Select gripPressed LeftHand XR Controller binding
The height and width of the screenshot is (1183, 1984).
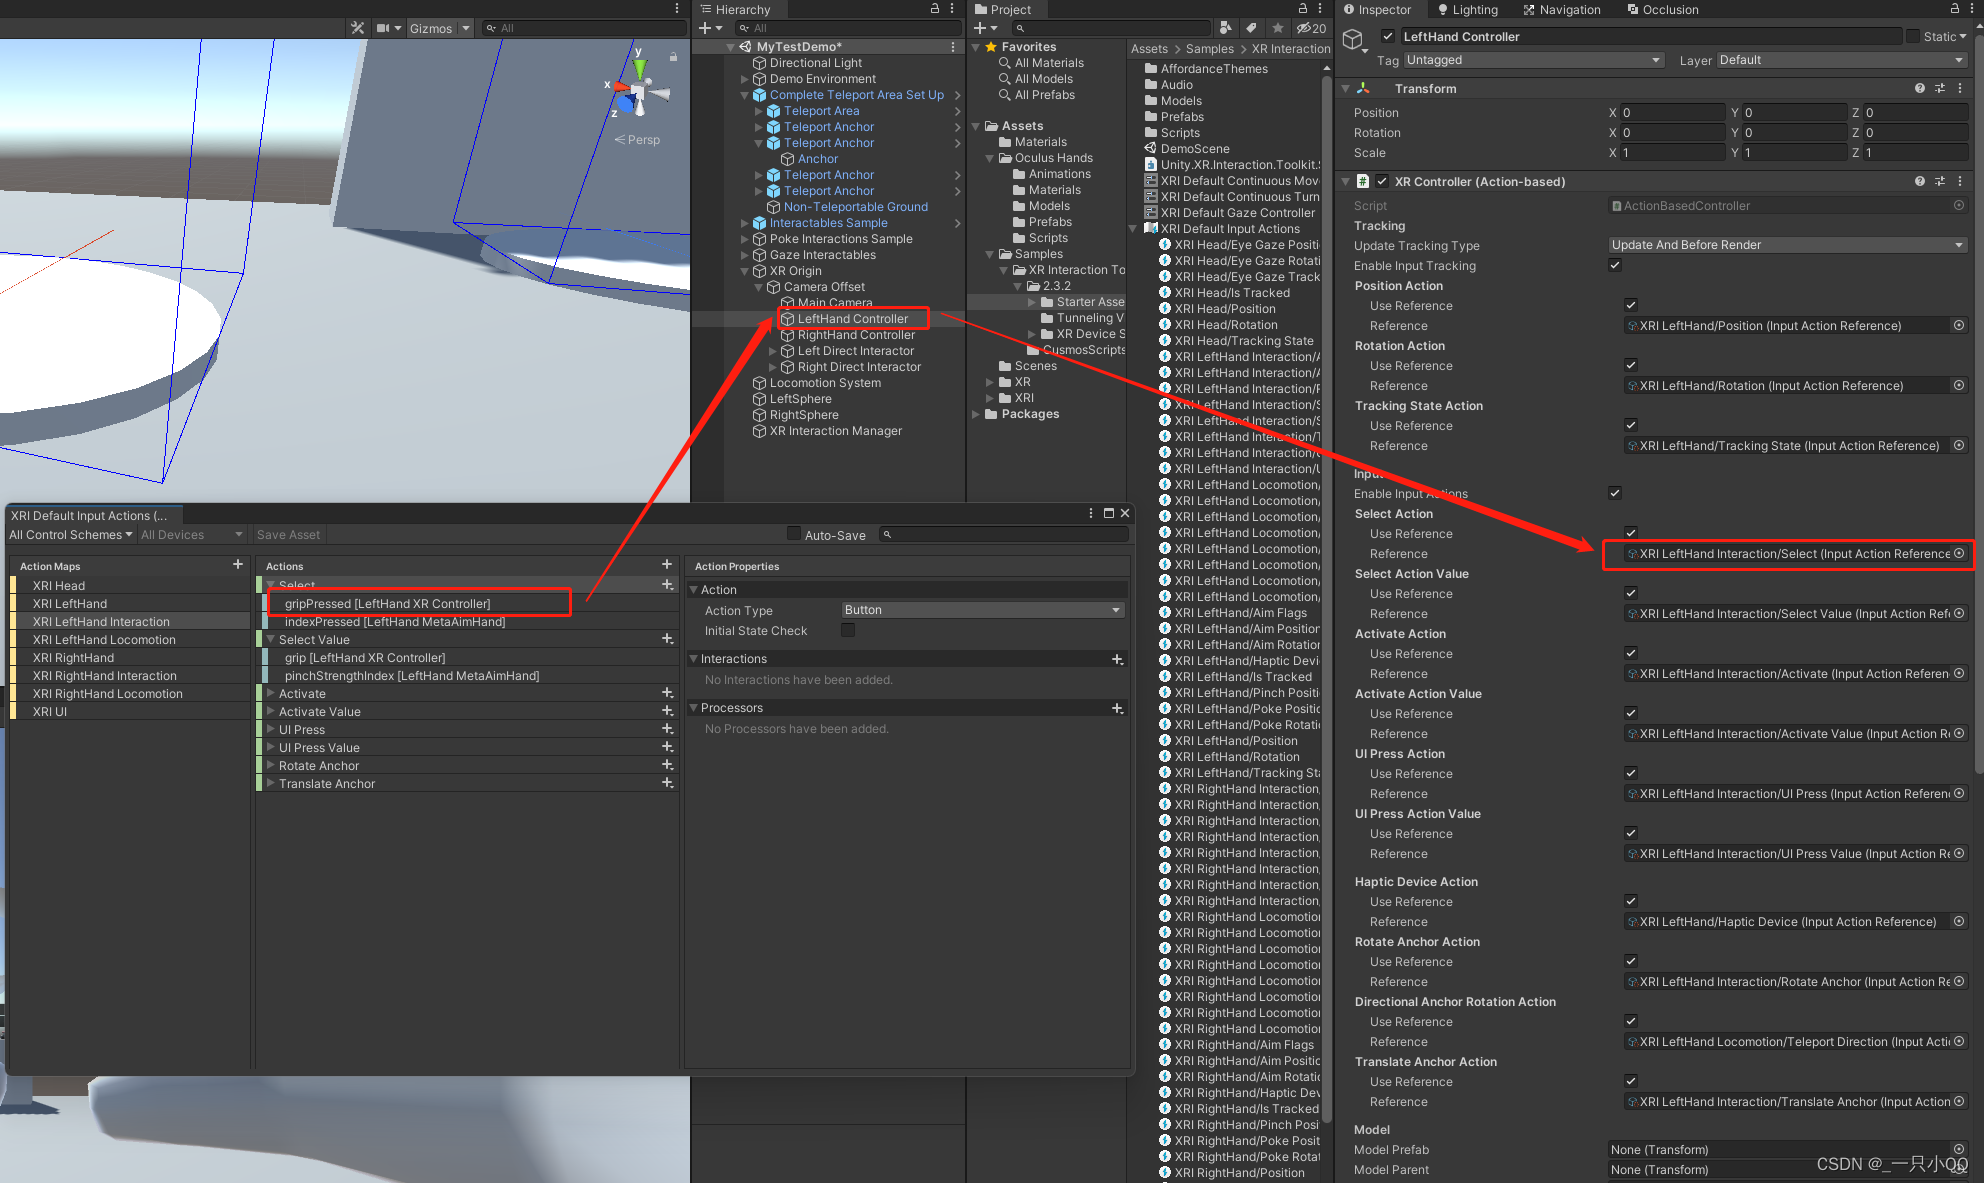[387, 604]
